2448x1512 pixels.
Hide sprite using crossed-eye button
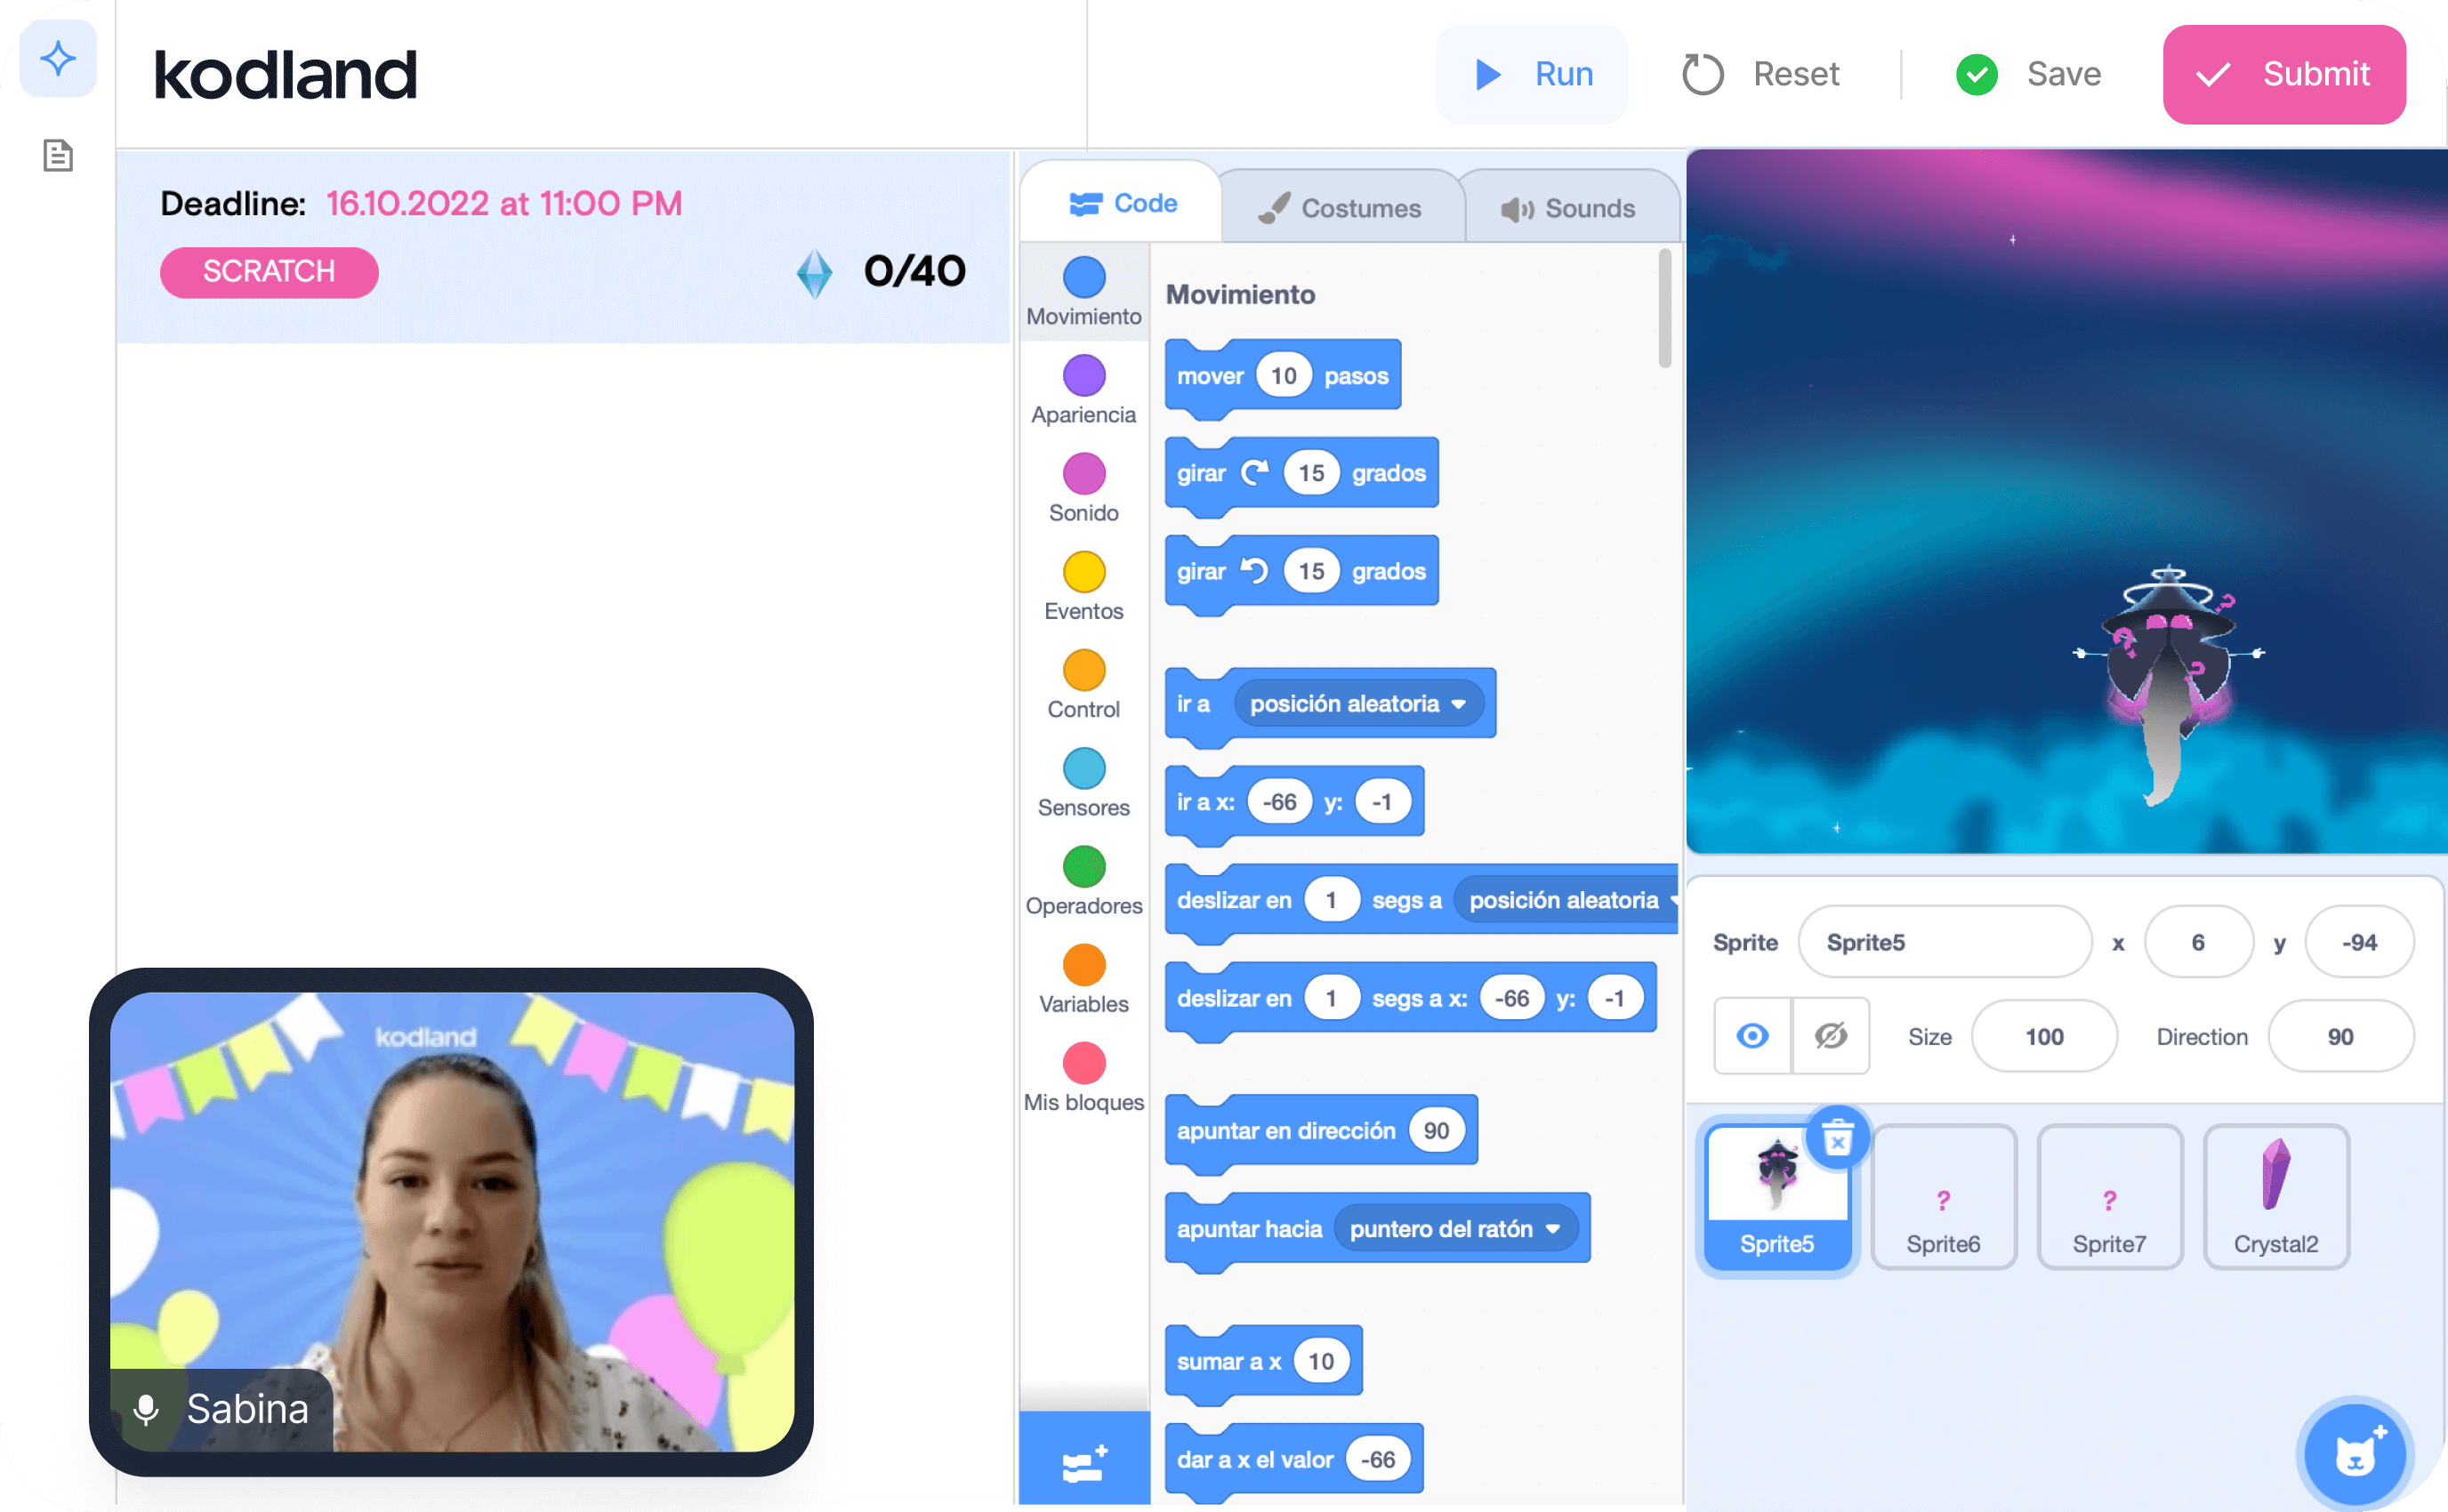[1830, 1036]
